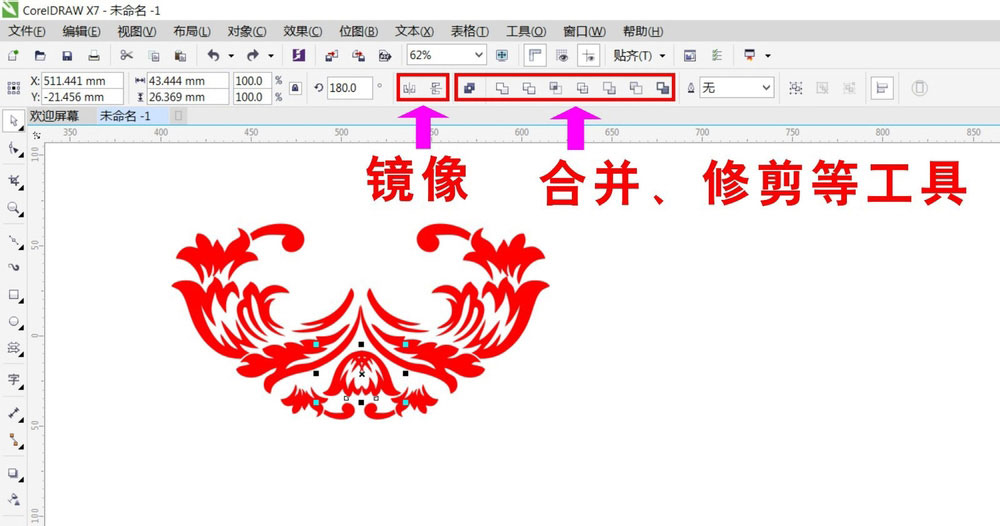
Task: Switch to the 未命名 -1 document tab
Action: (125, 116)
